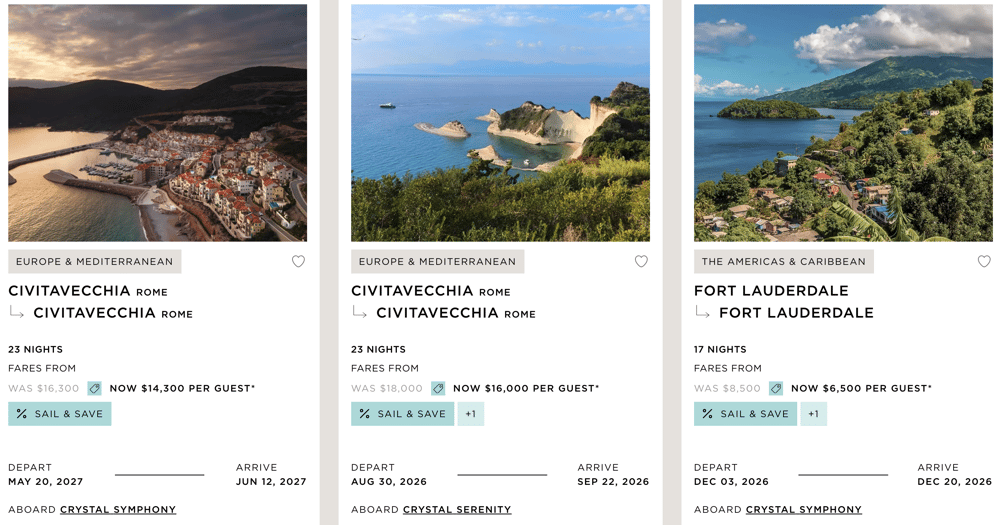Screen dimensions: 1000x525
Task: Click percent icon on Crystal Serenity card's offer
Action: (365, 414)
